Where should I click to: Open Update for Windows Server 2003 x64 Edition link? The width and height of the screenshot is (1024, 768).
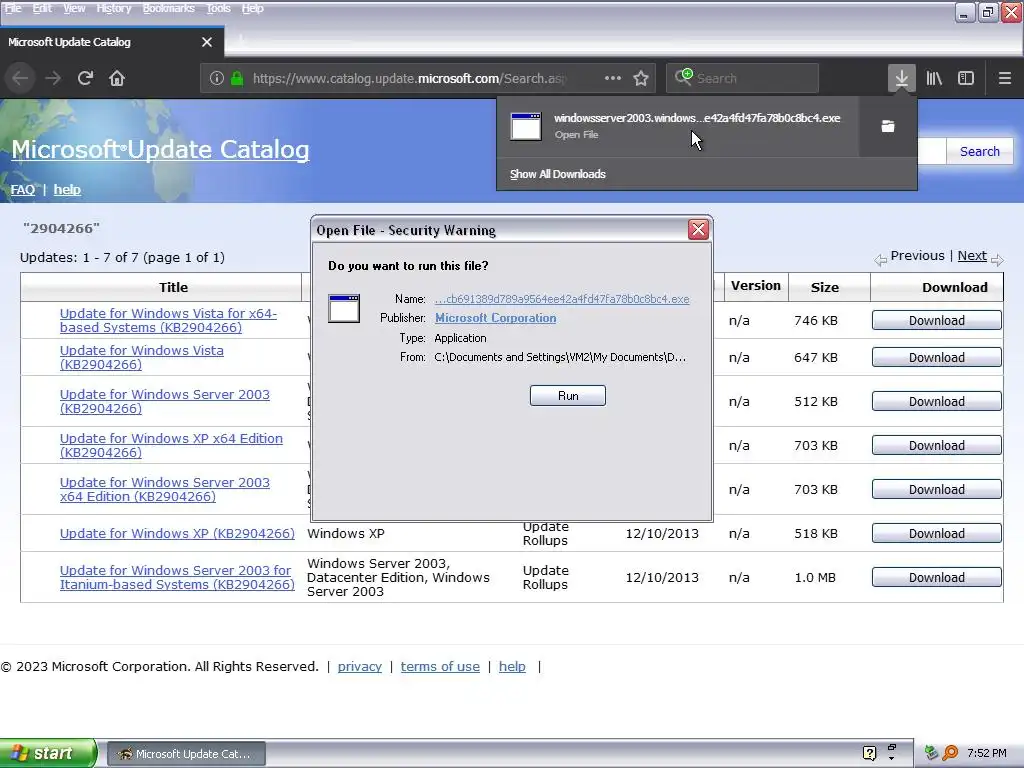click(165, 489)
